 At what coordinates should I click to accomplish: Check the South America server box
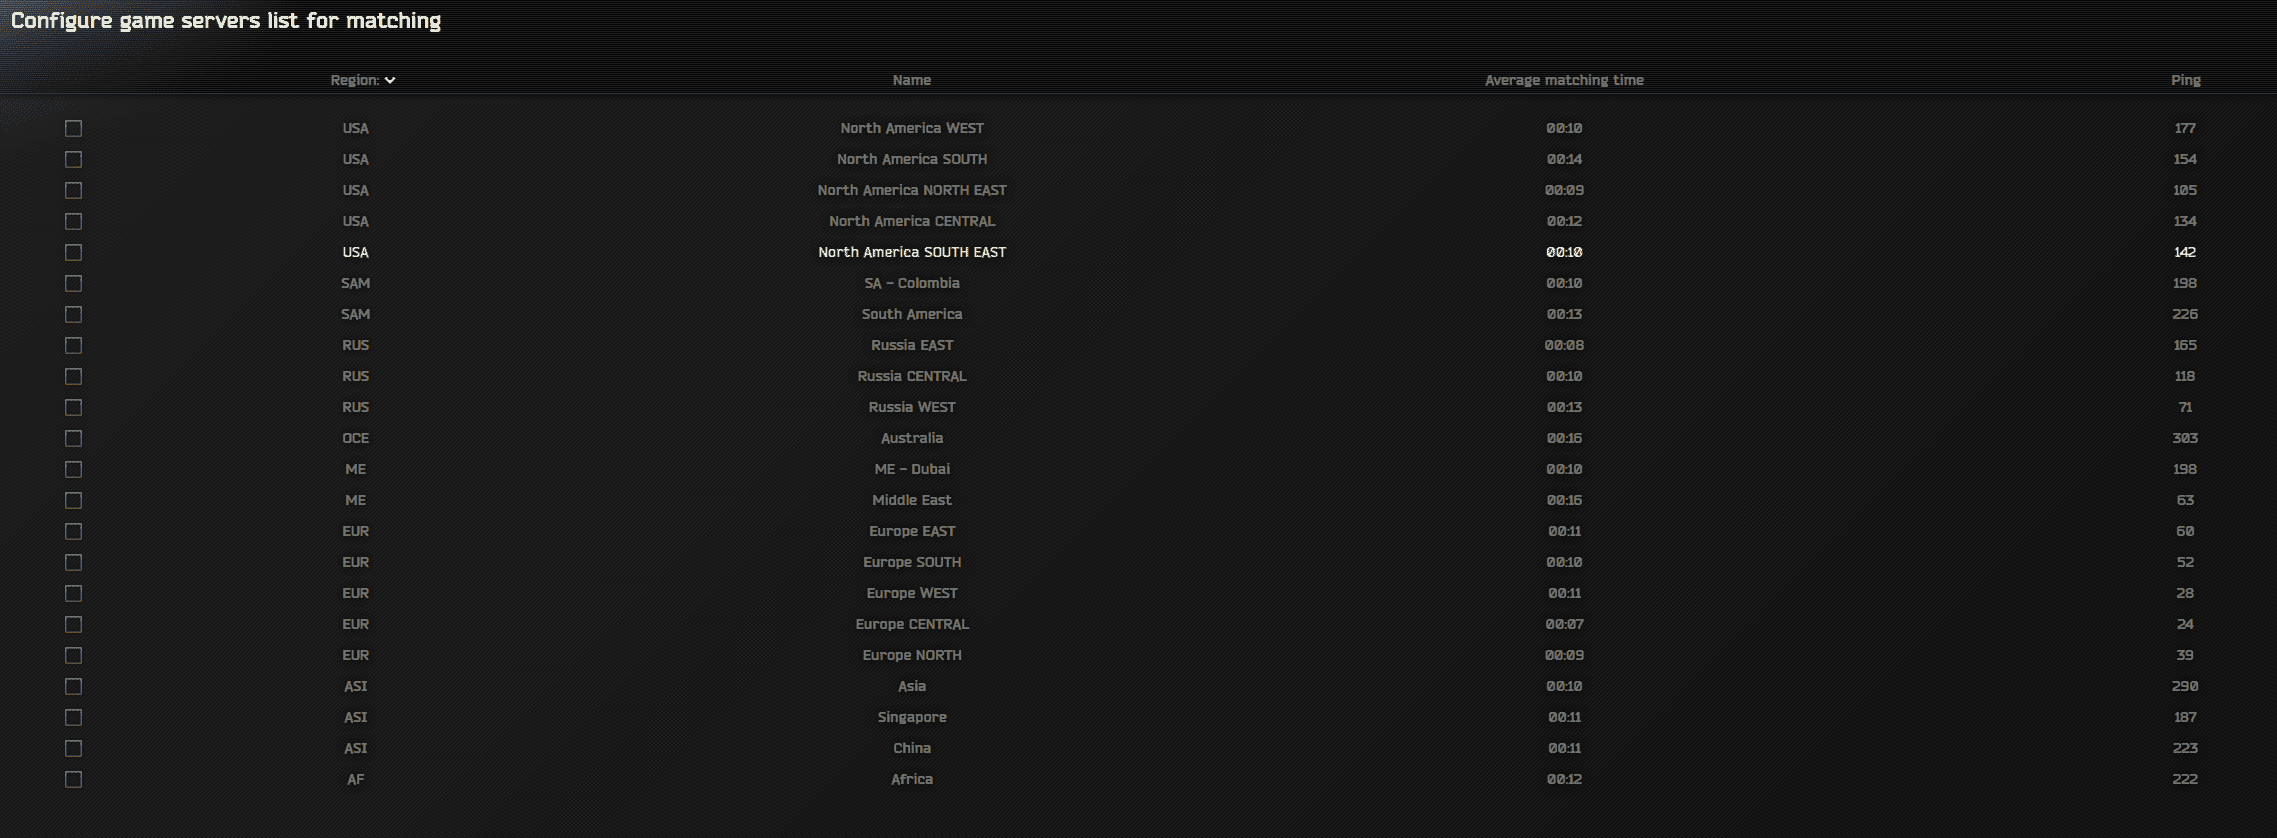[x=73, y=314]
